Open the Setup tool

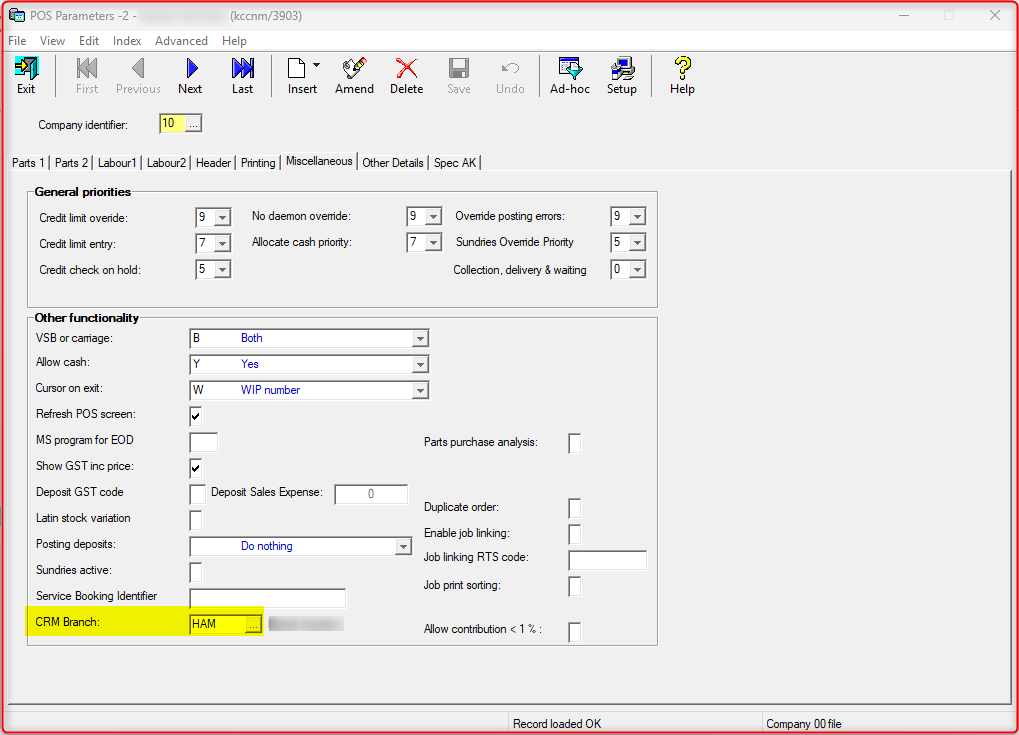tap(622, 76)
